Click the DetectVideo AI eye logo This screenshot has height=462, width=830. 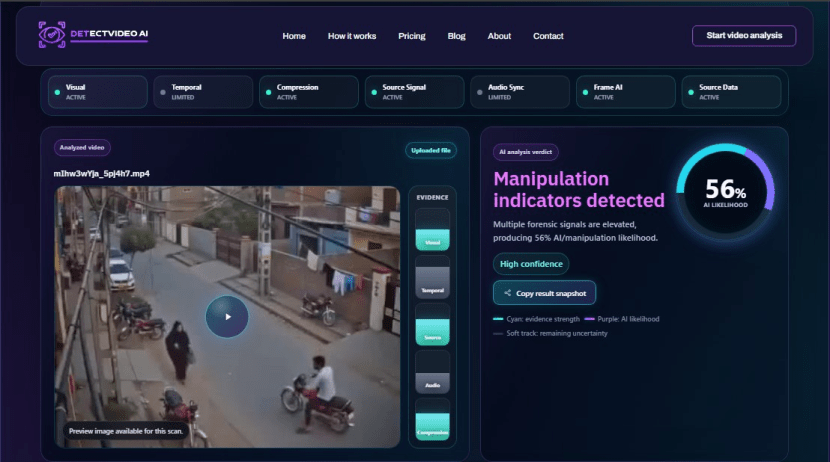click(x=52, y=35)
